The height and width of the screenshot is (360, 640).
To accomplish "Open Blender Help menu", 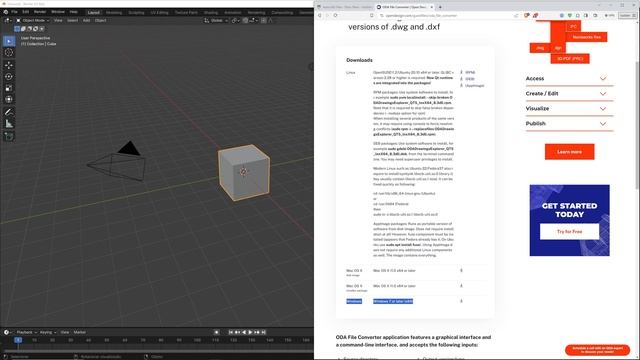I will (x=74, y=12).
